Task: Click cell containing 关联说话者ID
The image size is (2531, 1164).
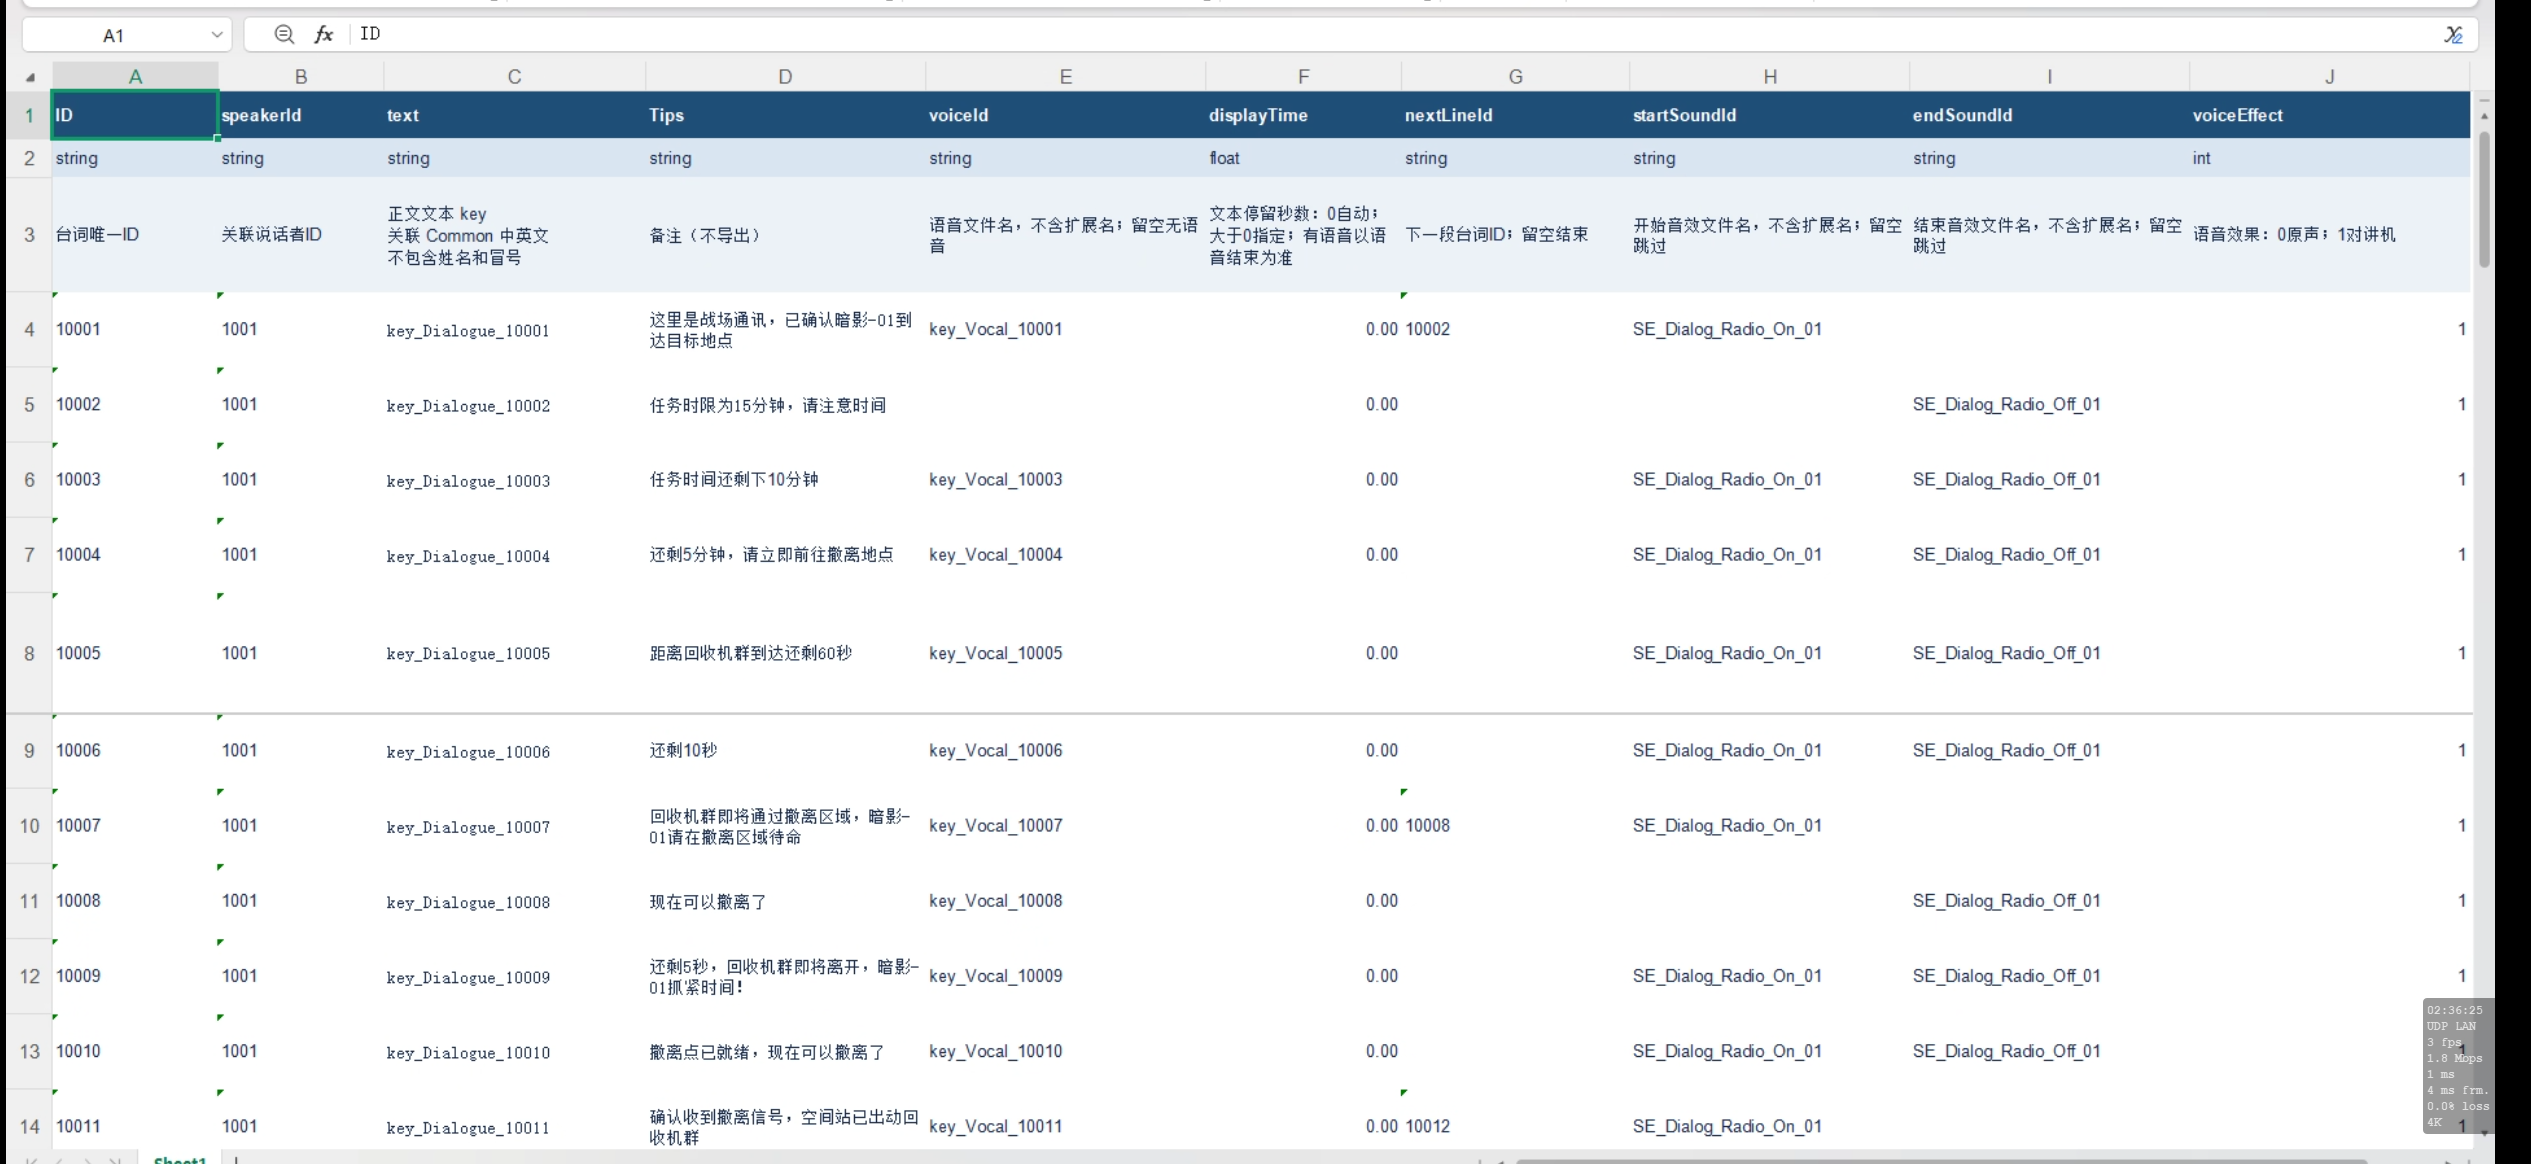Action: tap(301, 235)
